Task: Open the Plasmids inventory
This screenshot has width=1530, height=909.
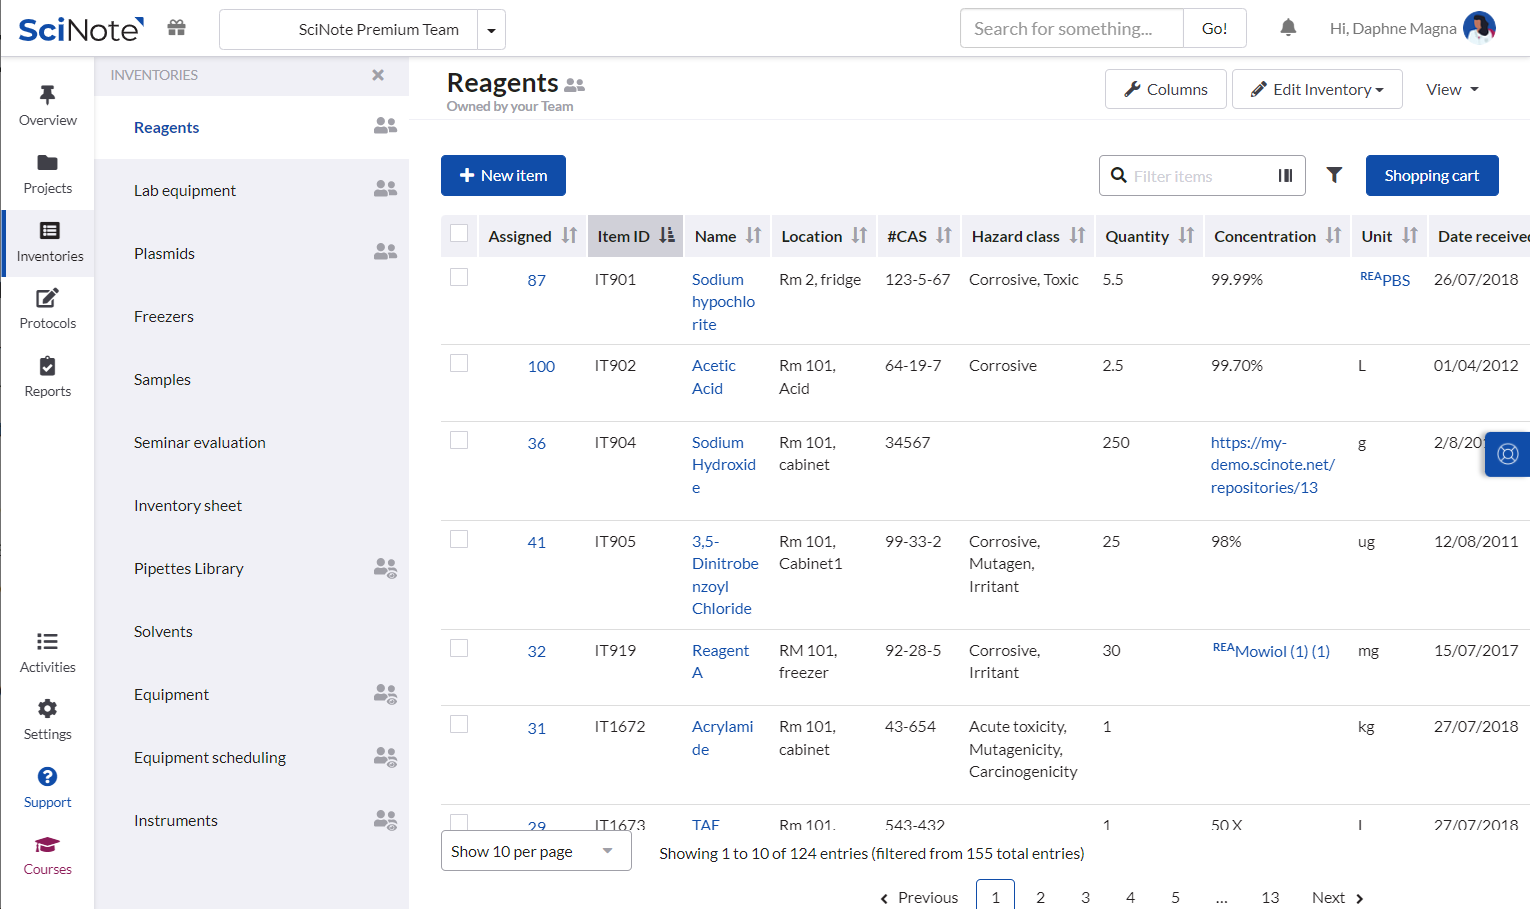Action: pos(165,253)
